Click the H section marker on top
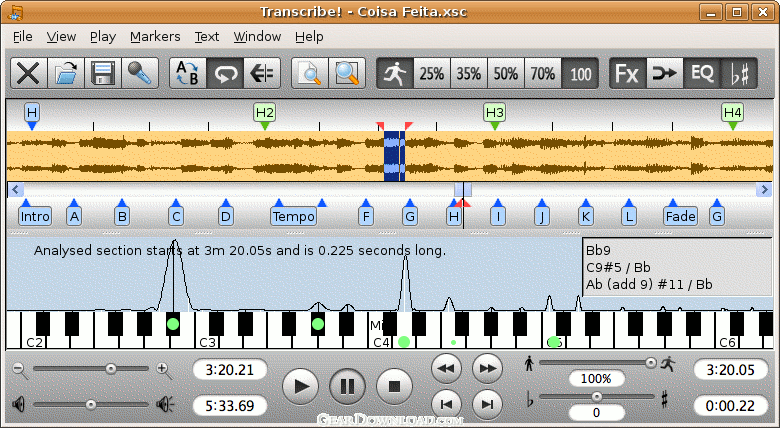 [x=32, y=113]
